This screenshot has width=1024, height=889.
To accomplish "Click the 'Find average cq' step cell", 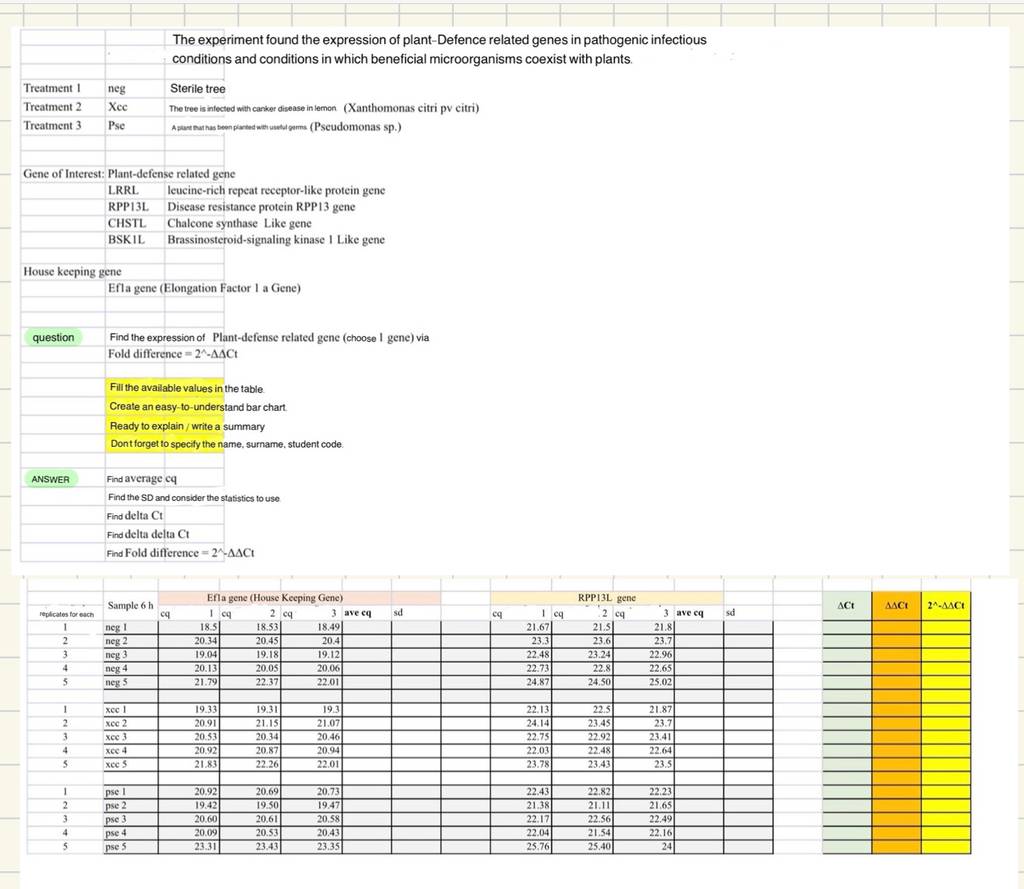I will coord(142,479).
